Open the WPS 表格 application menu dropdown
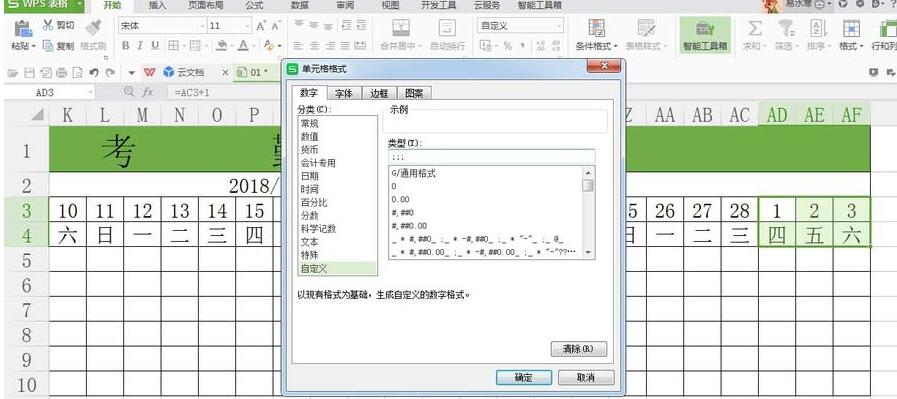The image size is (897, 399). click(80, 5)
